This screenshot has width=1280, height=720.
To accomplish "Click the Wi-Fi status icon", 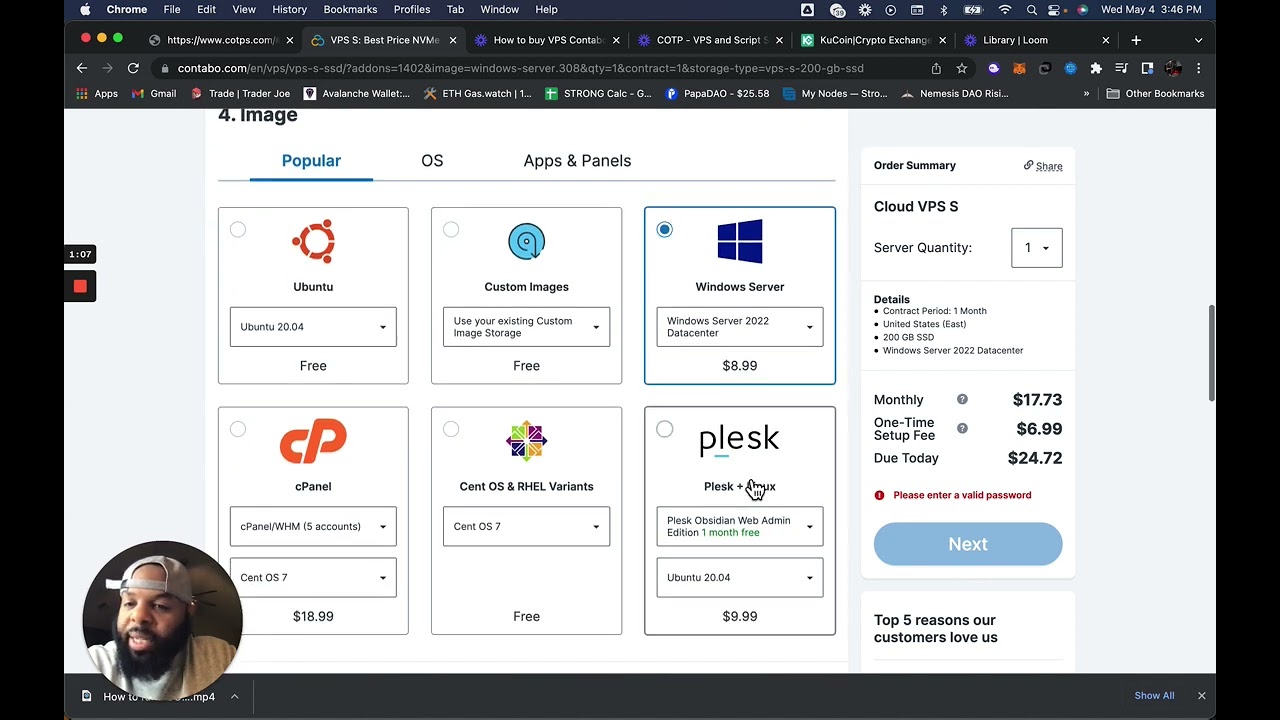I will (x=1005, y=10).
